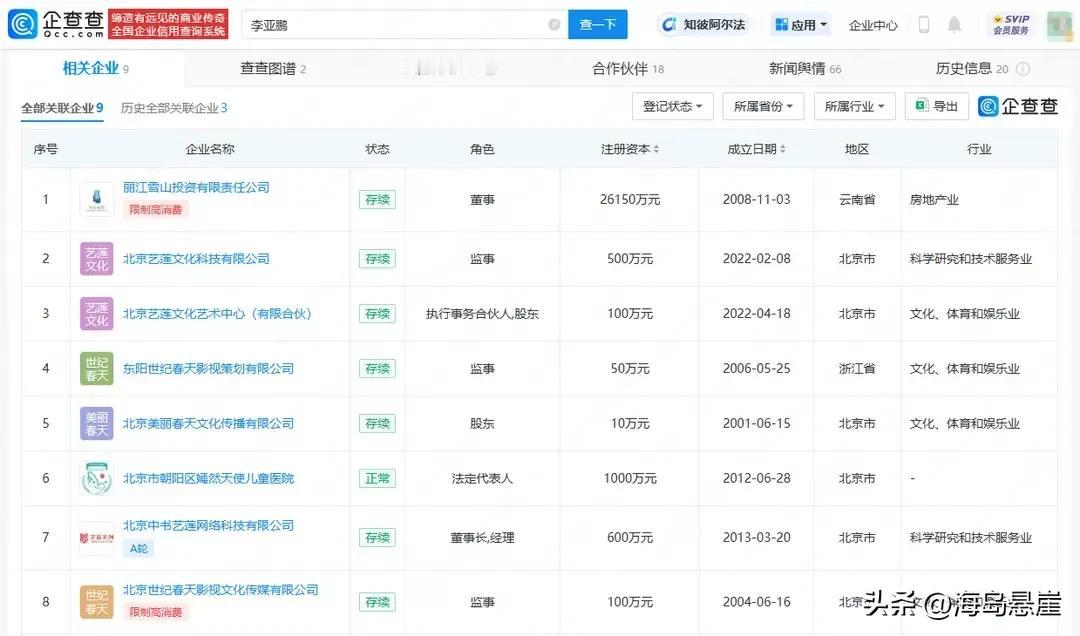Open 企业中心 link
Viewport: 1080px width, 636px height.
click(x=873, y=25)
